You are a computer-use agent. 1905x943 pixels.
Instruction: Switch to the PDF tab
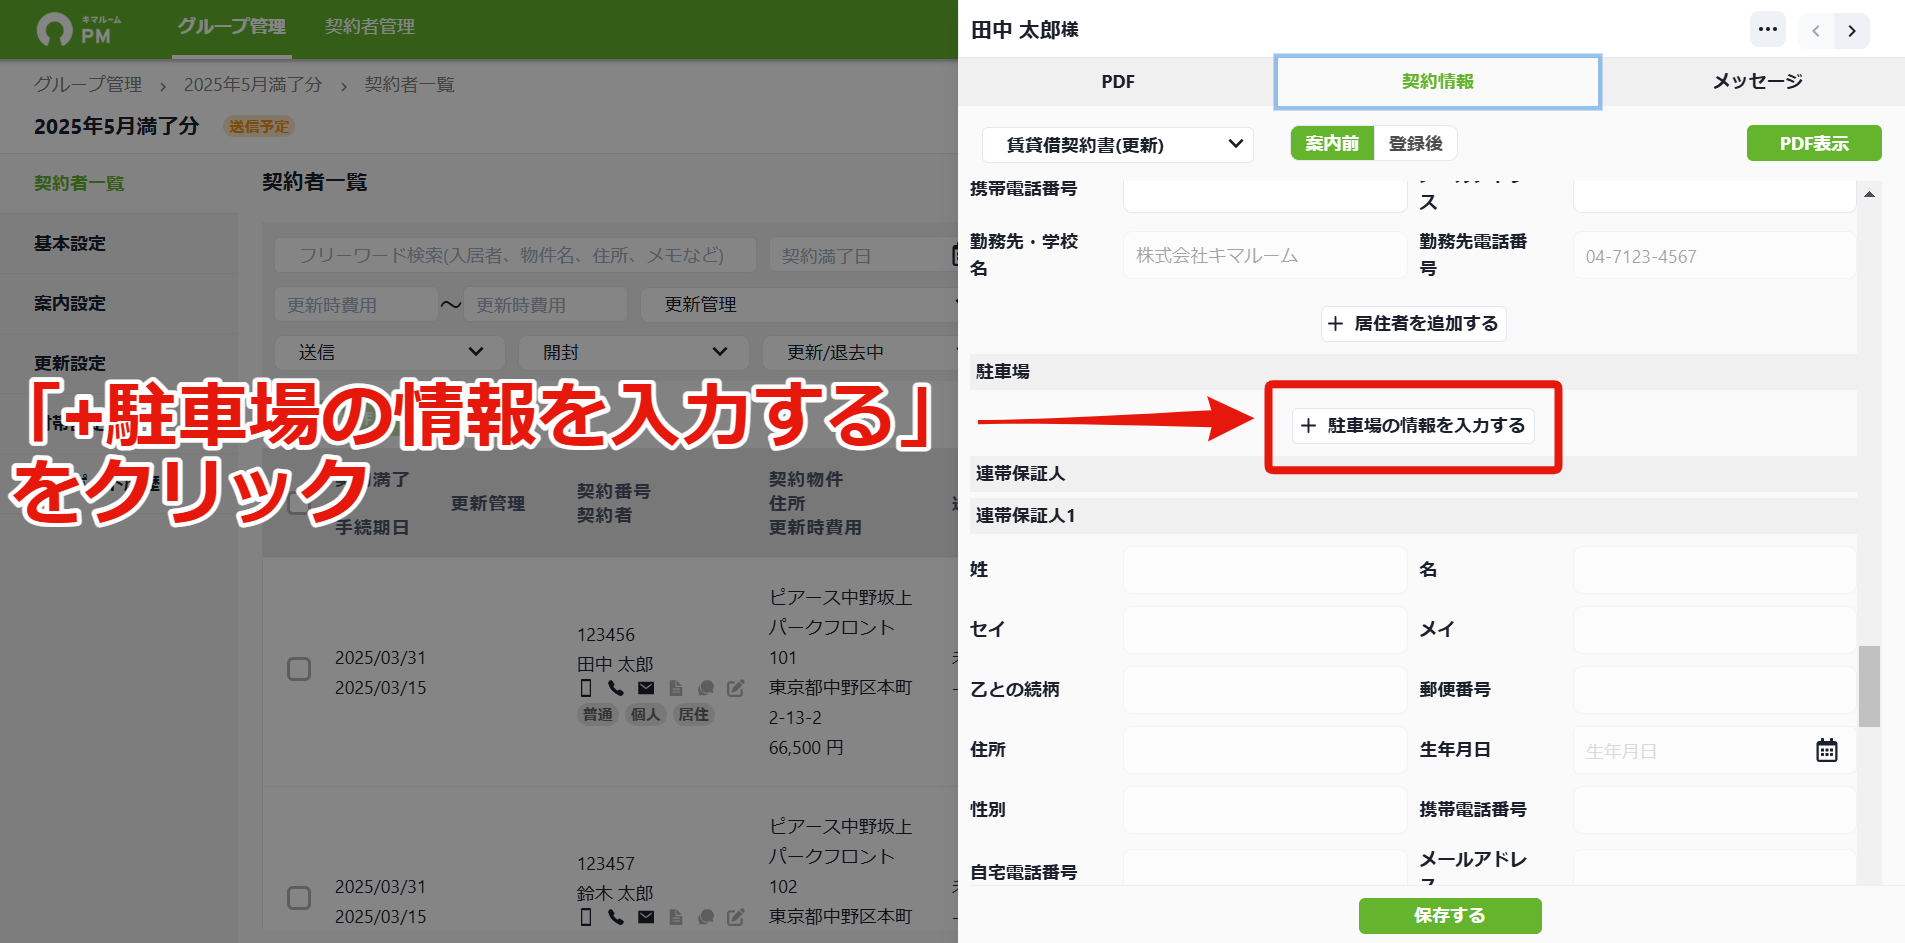(1117, 82)
